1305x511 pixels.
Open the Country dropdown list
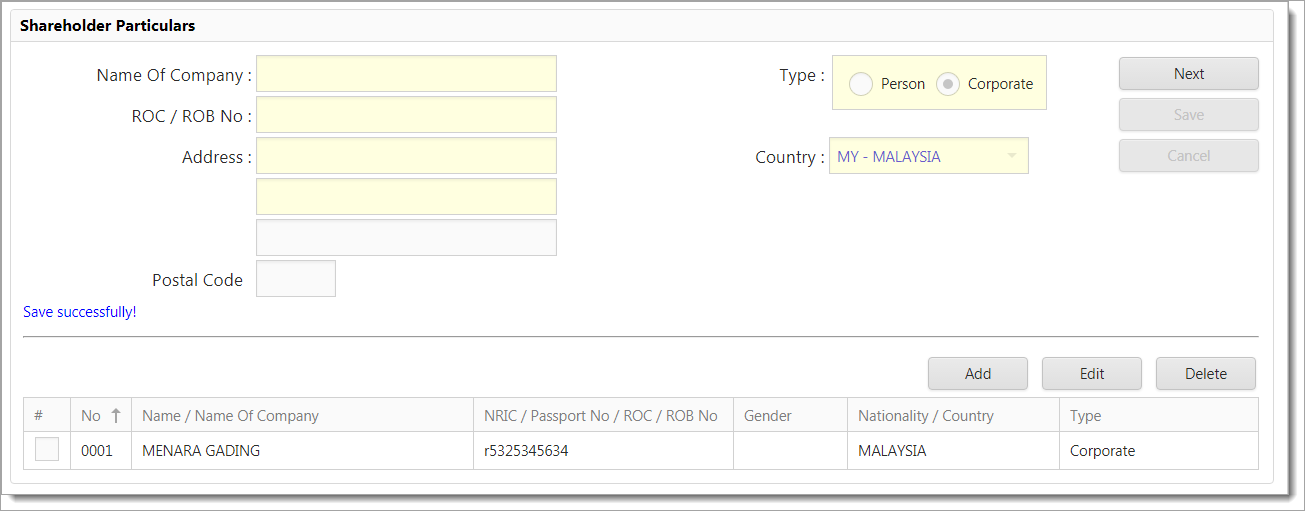[1011, 156]
